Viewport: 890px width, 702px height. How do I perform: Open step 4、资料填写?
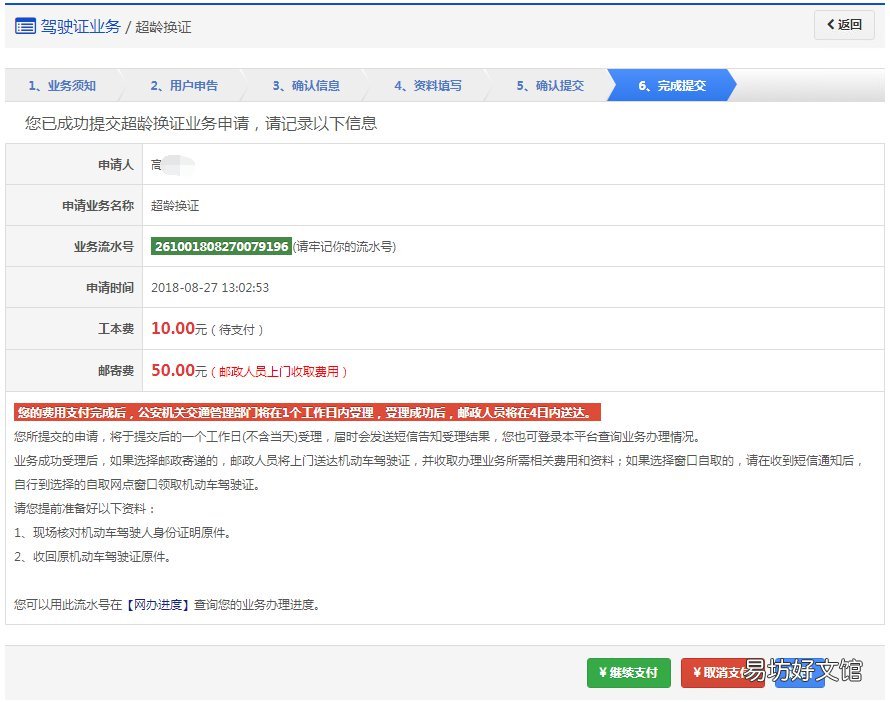[x=428, y=86]
